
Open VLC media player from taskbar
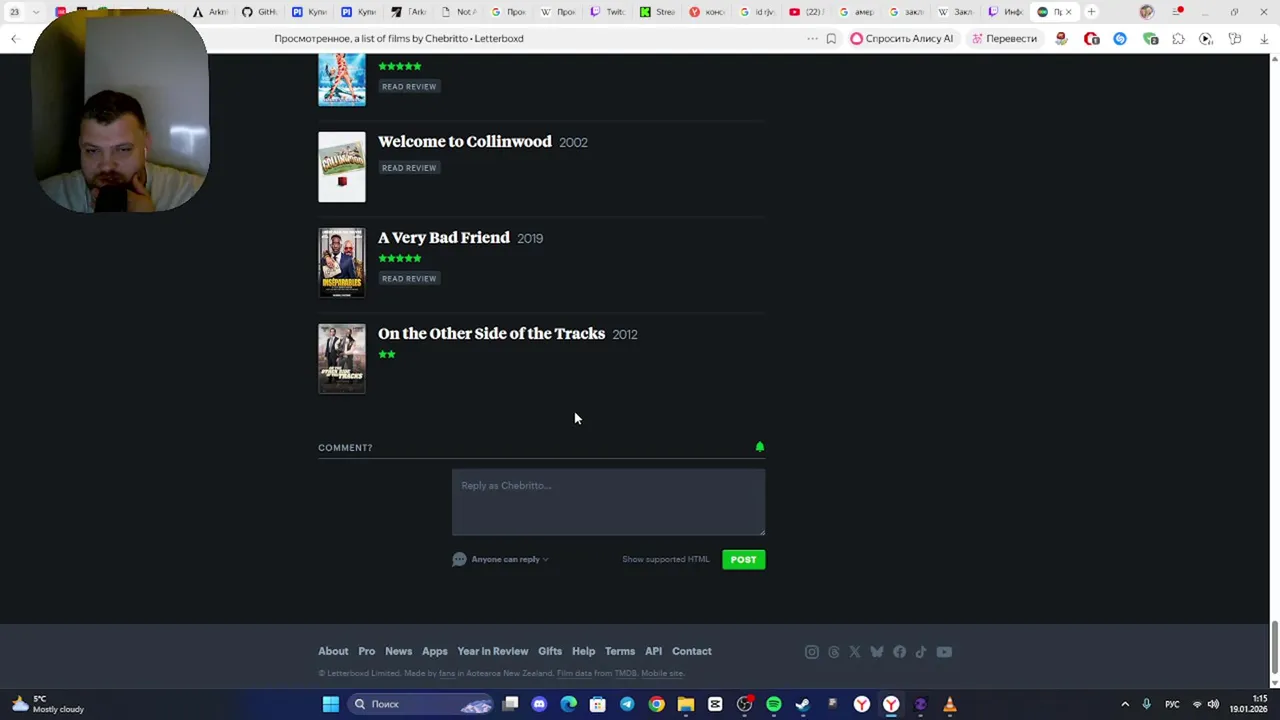pos(949,704)
